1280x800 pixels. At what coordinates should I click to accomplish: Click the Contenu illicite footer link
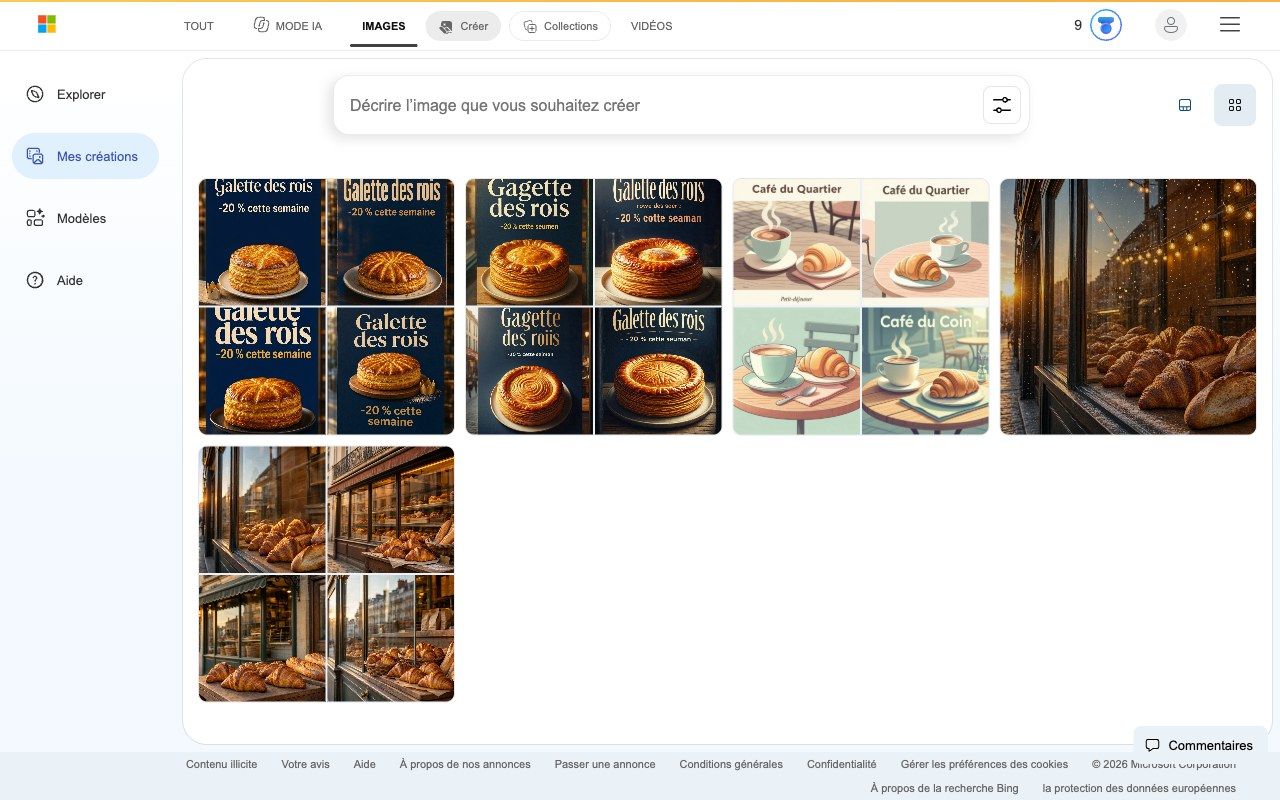click(222, 764)
